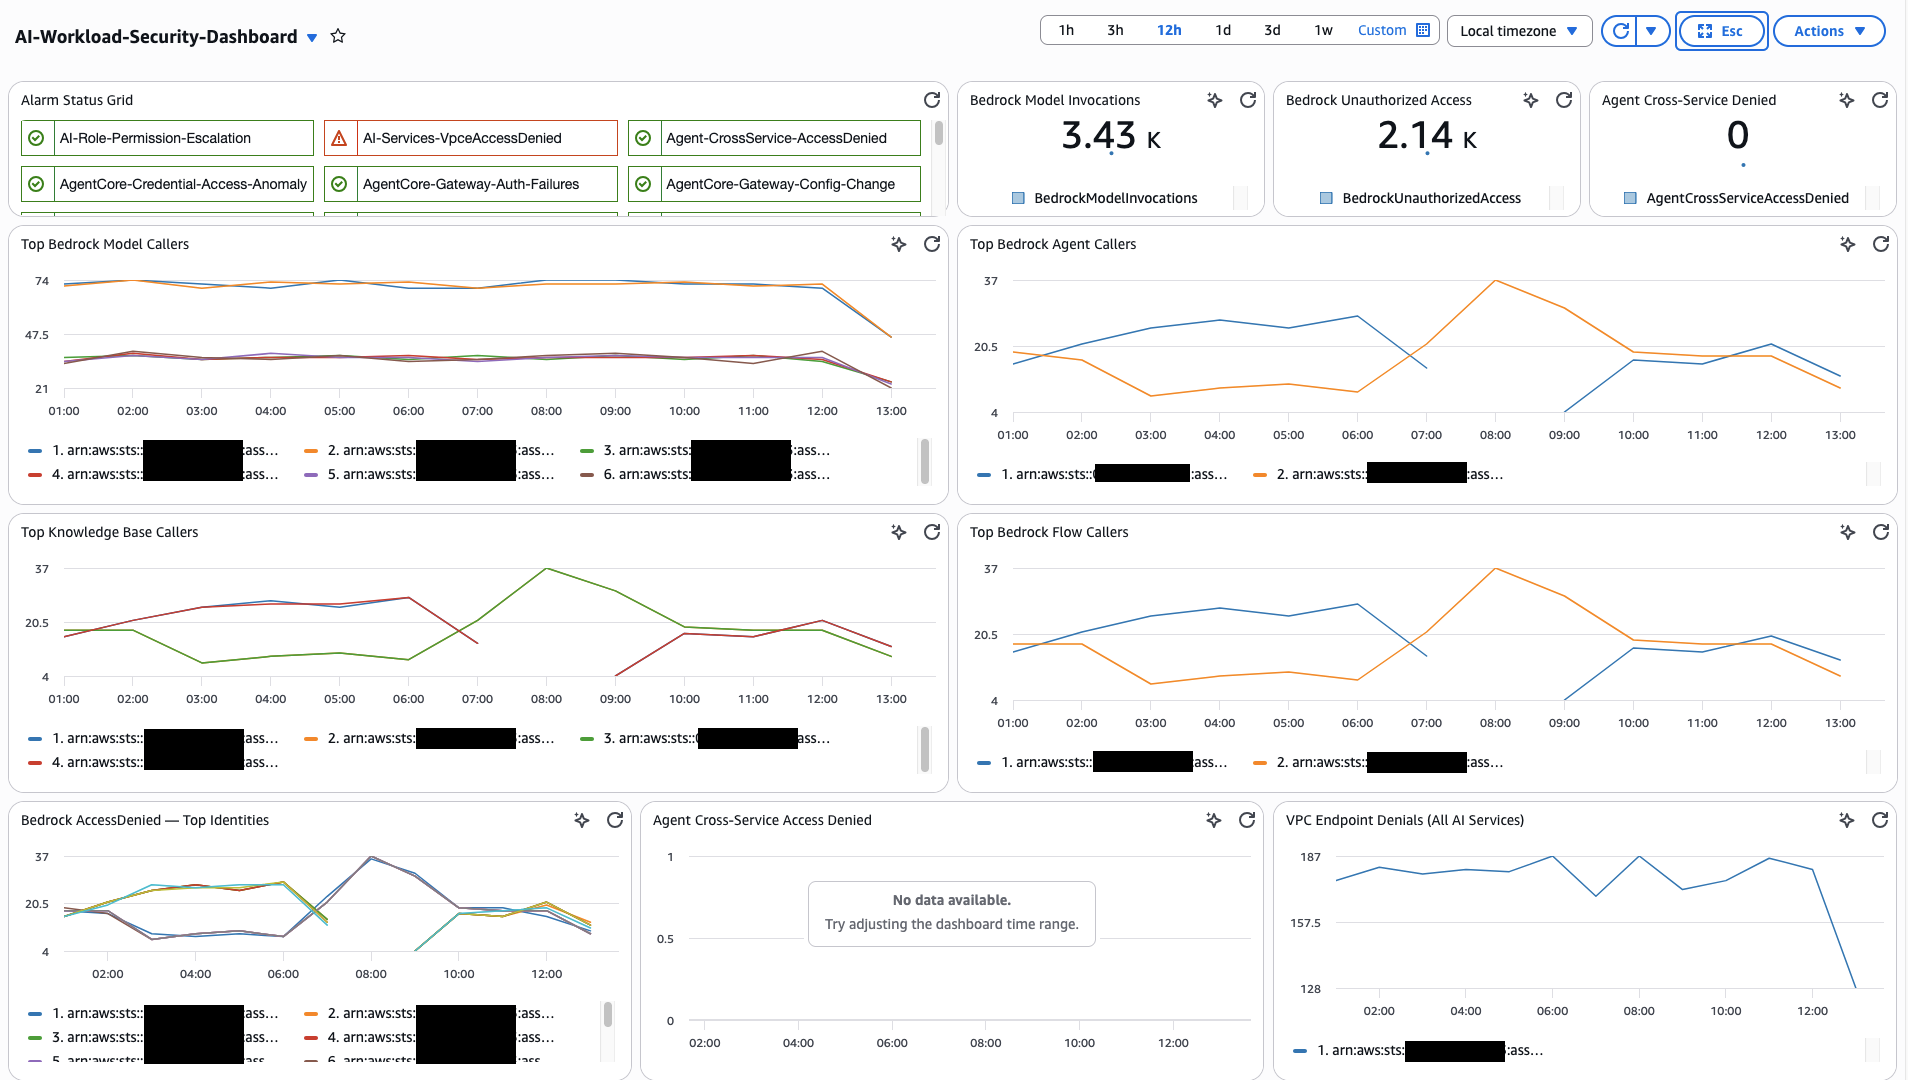
Task: Click AI sparkle icon on Bedrock Unauthorized Access
Action: click(1531, 100)
